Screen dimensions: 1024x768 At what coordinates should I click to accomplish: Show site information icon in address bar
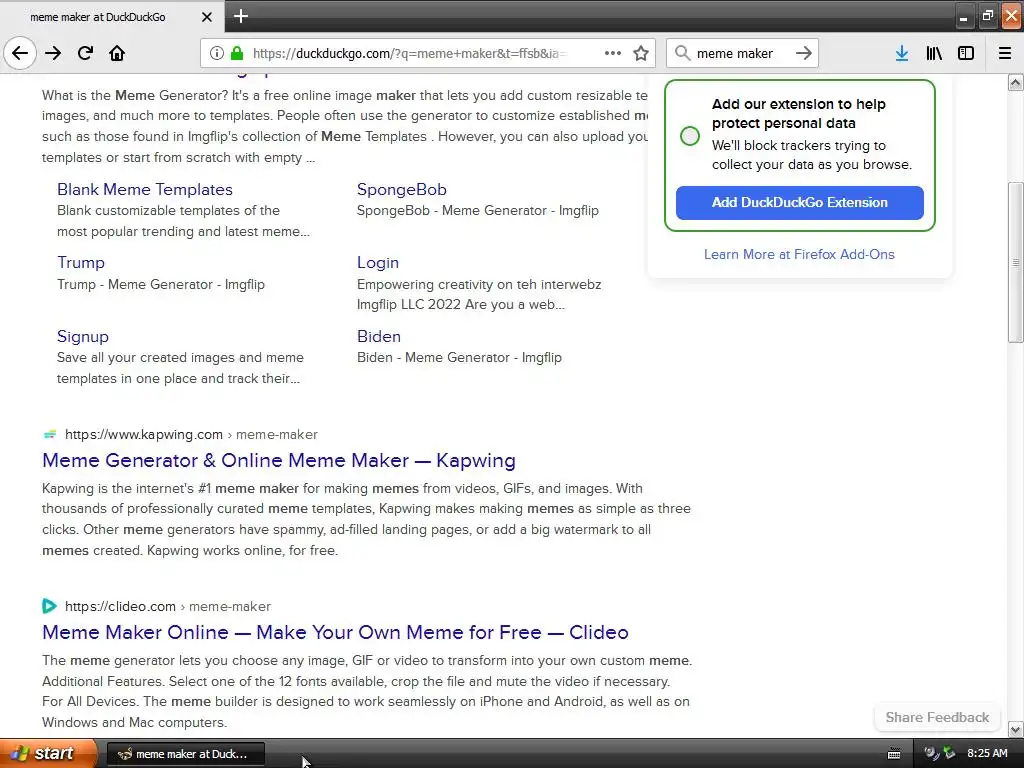(x=216, y=53)
